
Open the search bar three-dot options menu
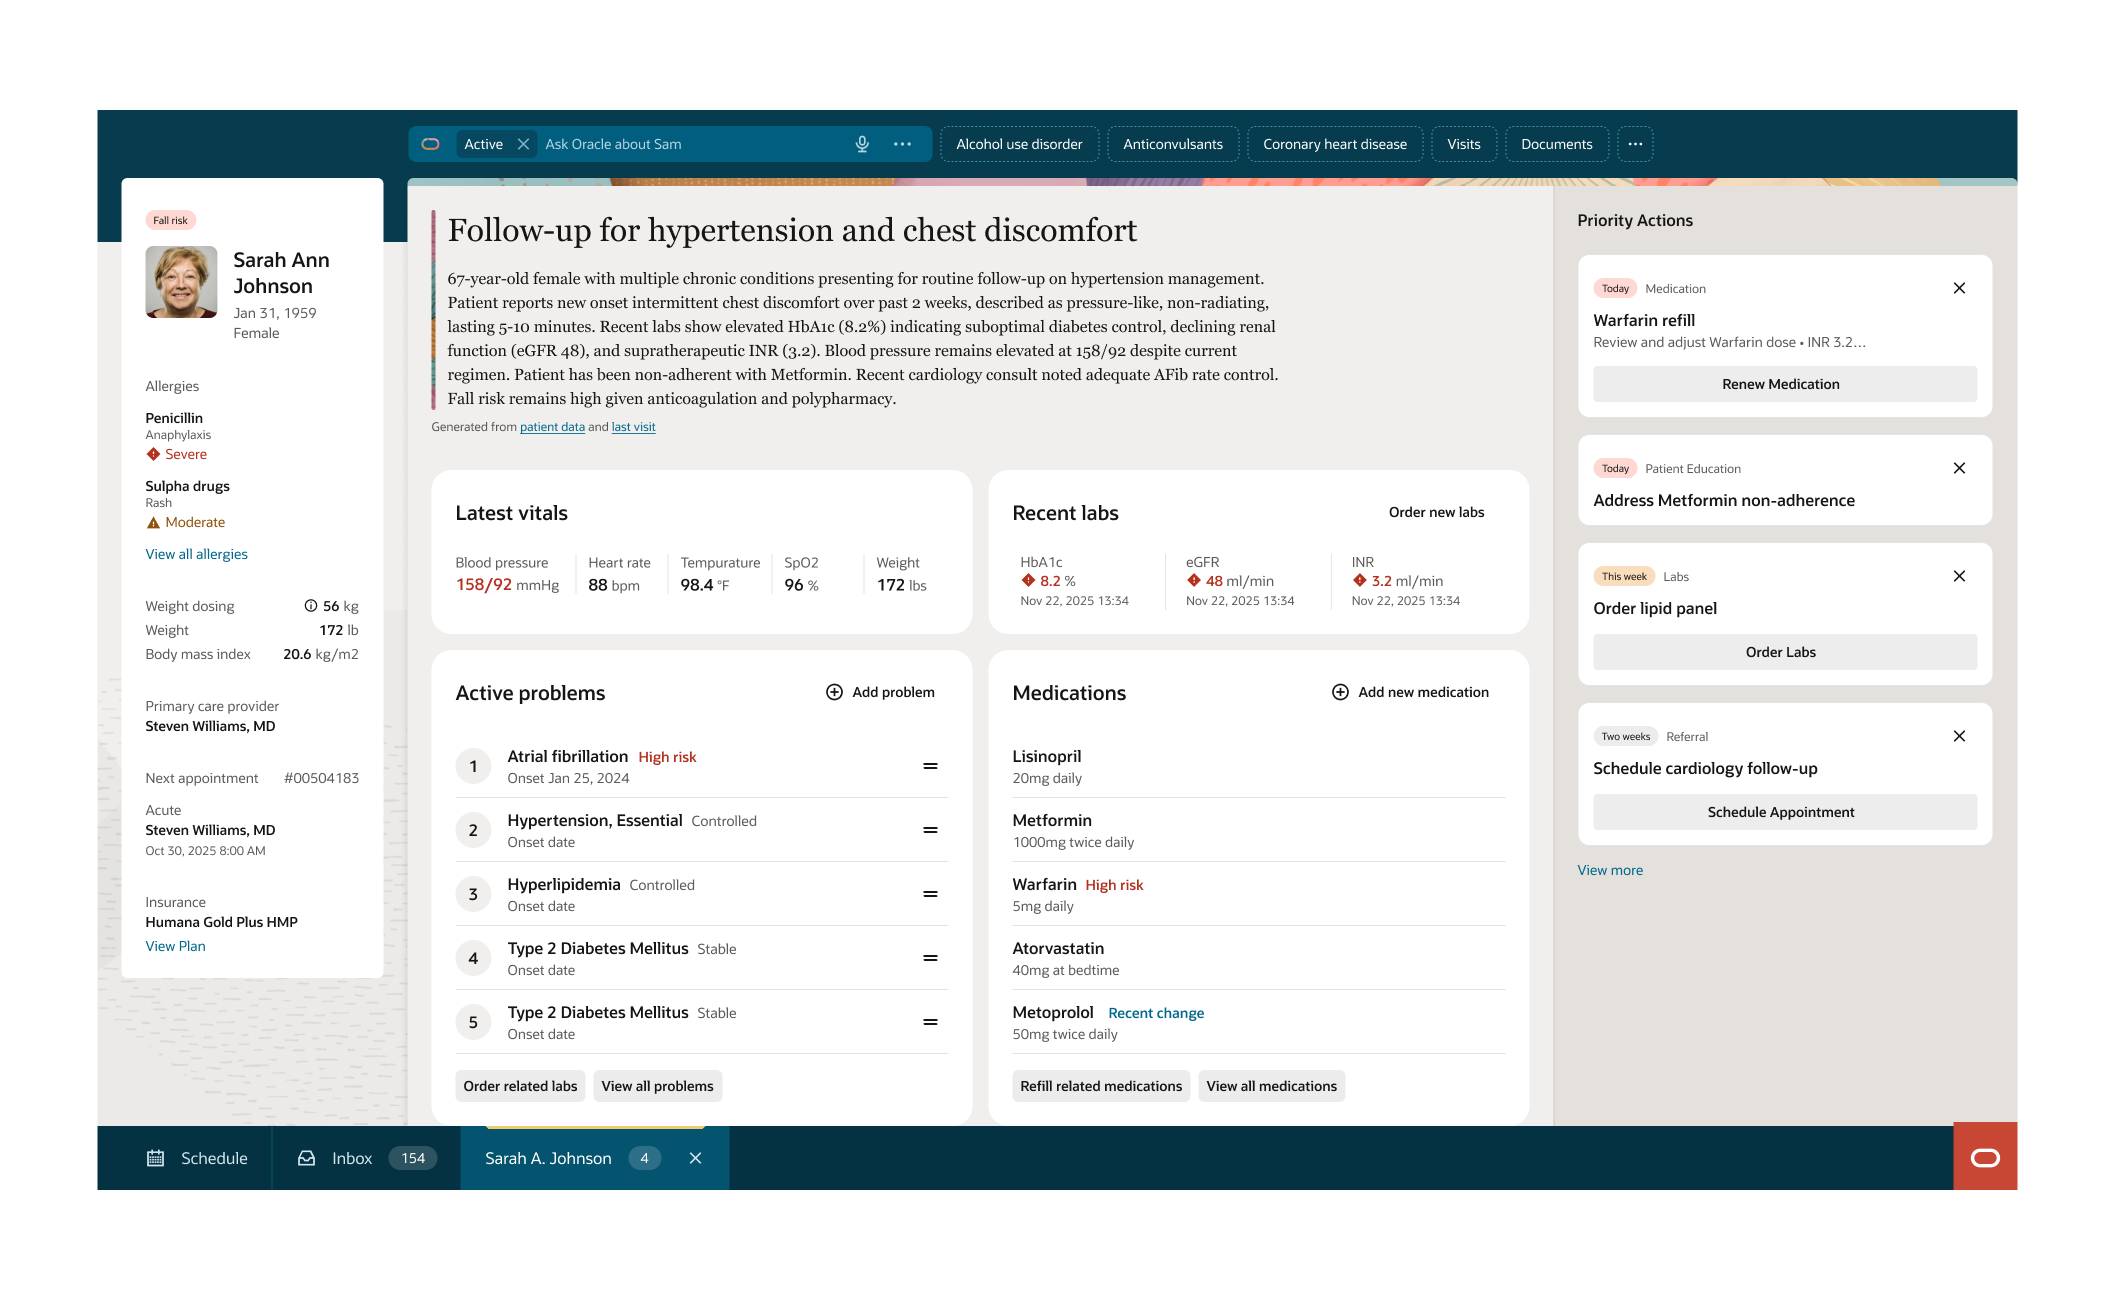902,144
